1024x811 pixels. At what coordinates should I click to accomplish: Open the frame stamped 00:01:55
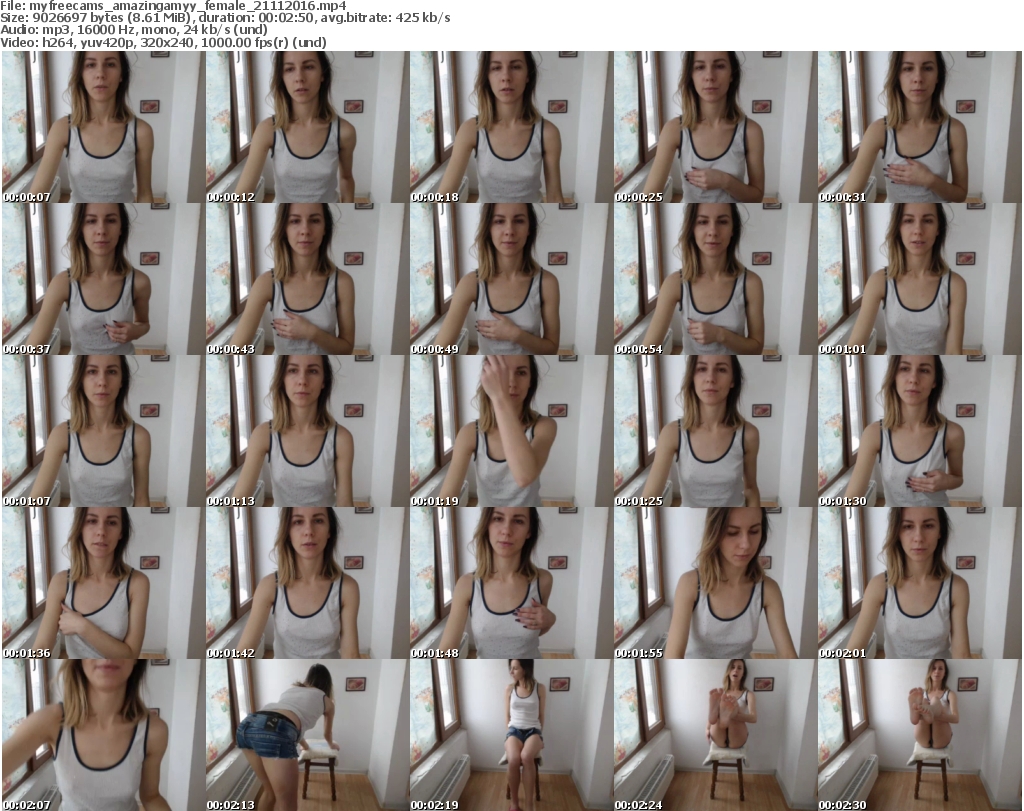point(714,583)
